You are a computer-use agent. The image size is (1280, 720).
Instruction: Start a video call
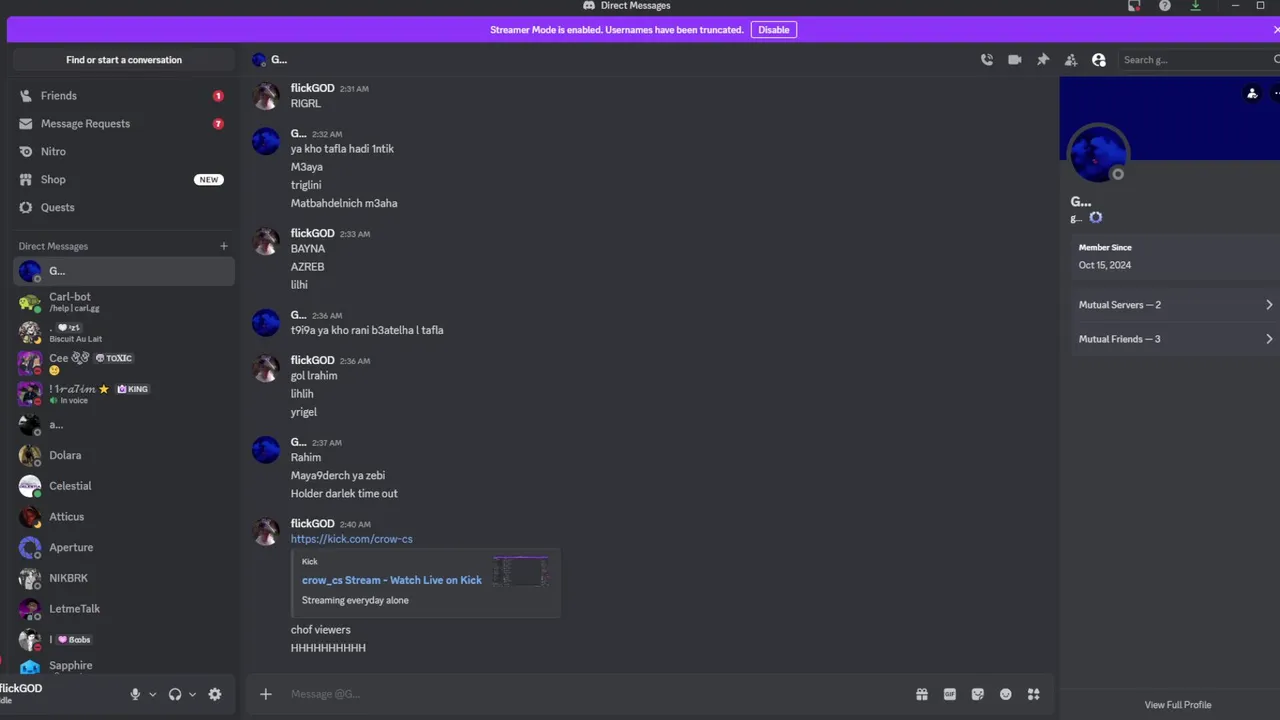coord(1015,60)
